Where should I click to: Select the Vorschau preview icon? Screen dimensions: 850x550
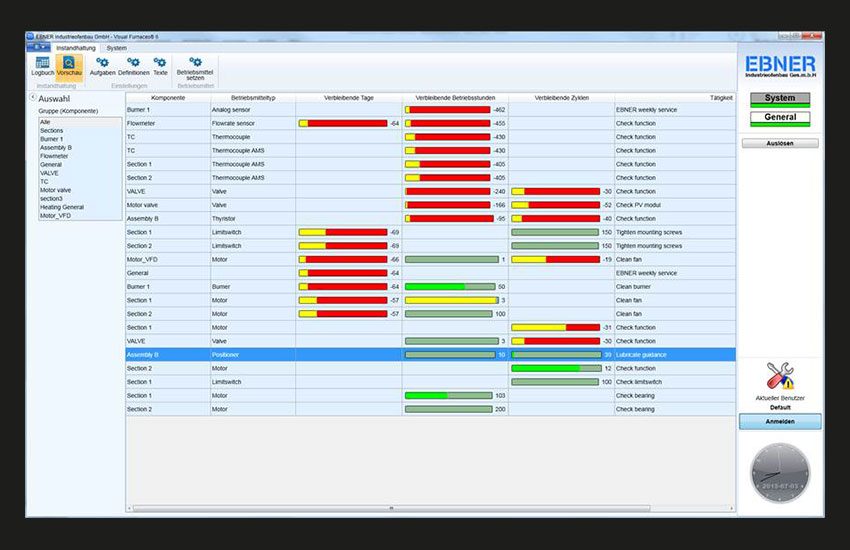(69, 67)
